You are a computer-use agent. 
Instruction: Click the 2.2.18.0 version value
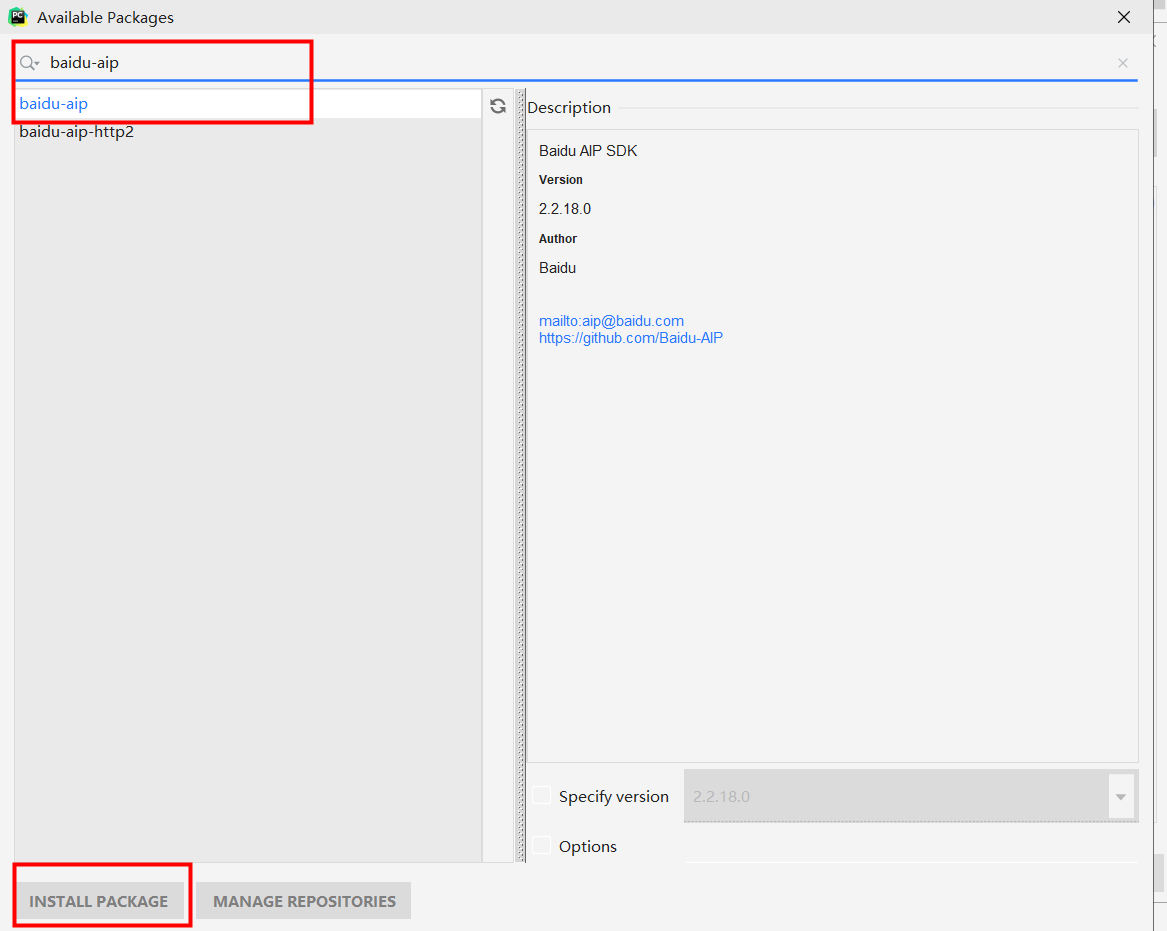pos(565,209)
